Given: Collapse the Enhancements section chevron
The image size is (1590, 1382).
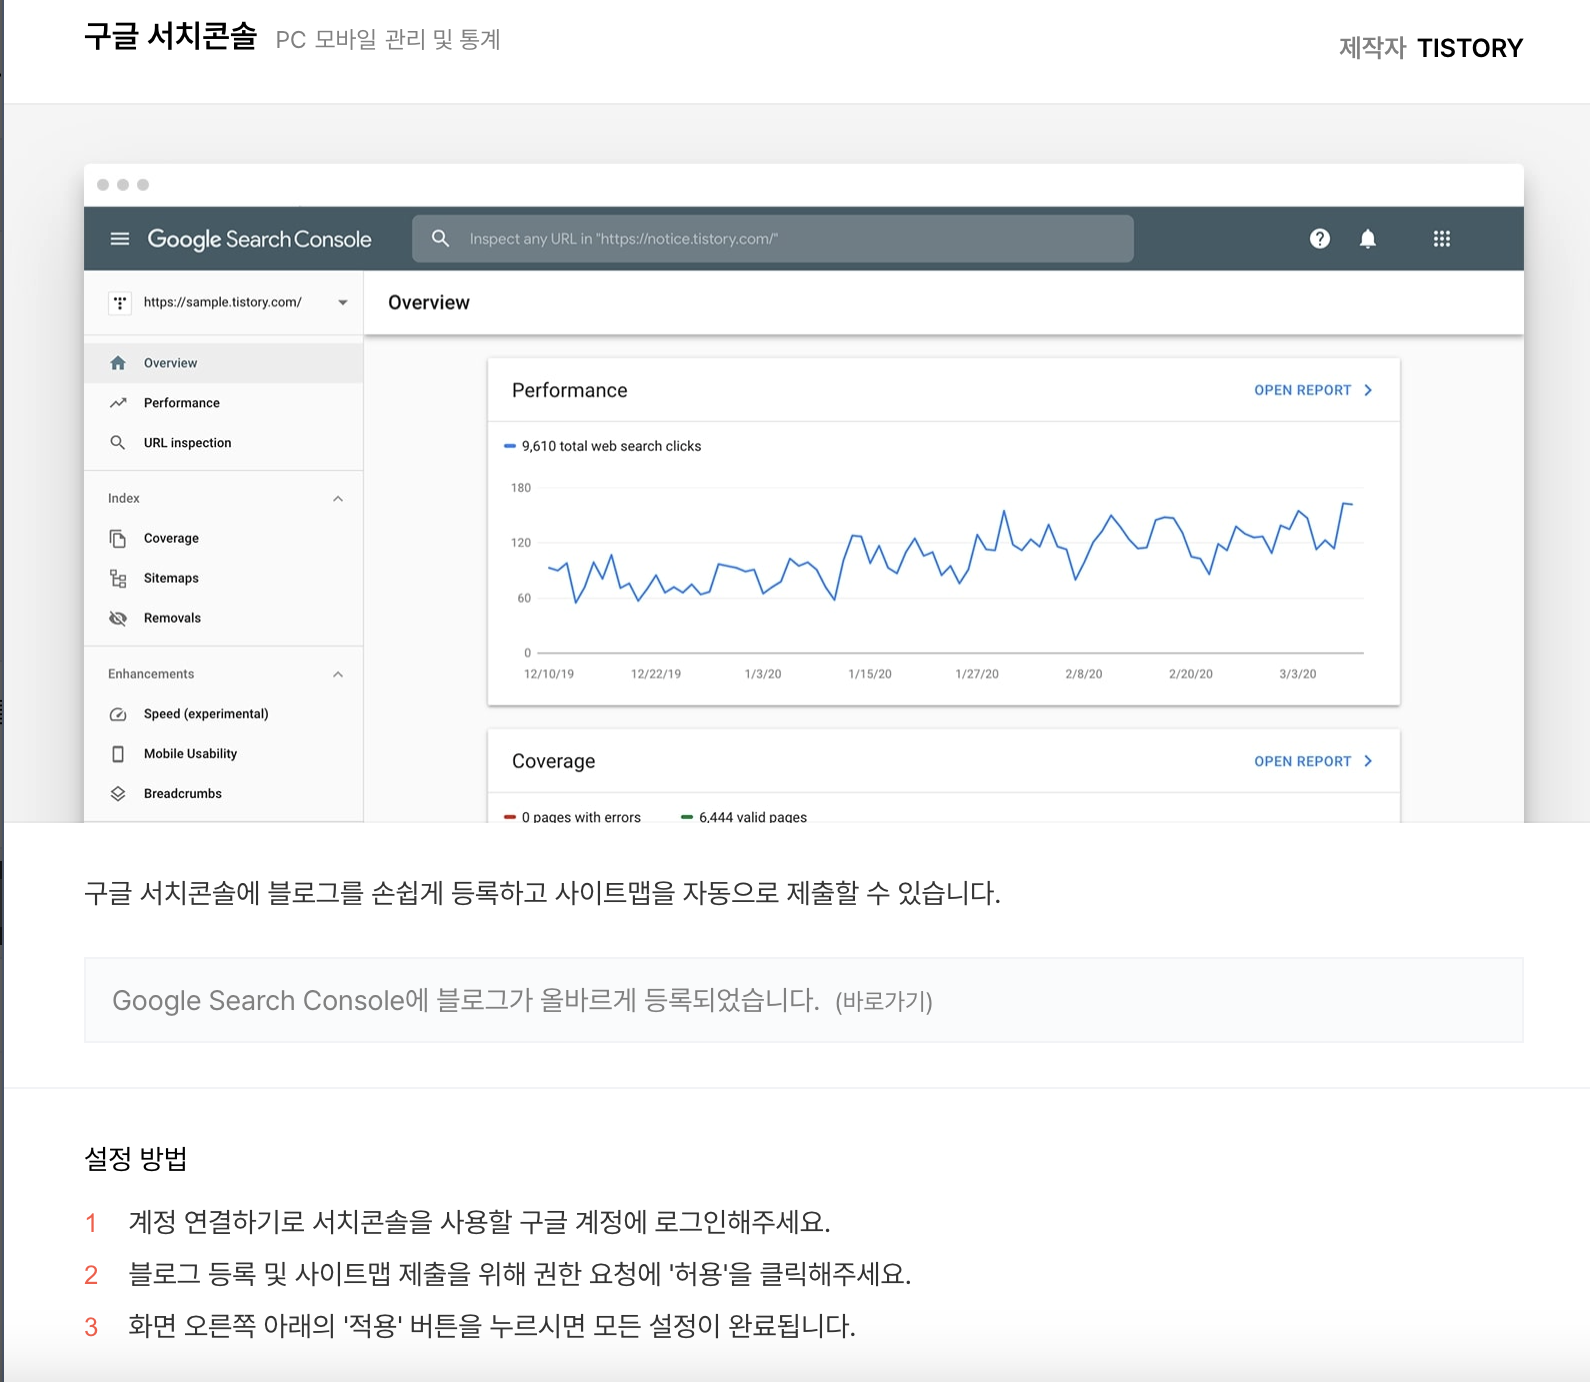Looking at the screenshot, I should click(338, 675).
